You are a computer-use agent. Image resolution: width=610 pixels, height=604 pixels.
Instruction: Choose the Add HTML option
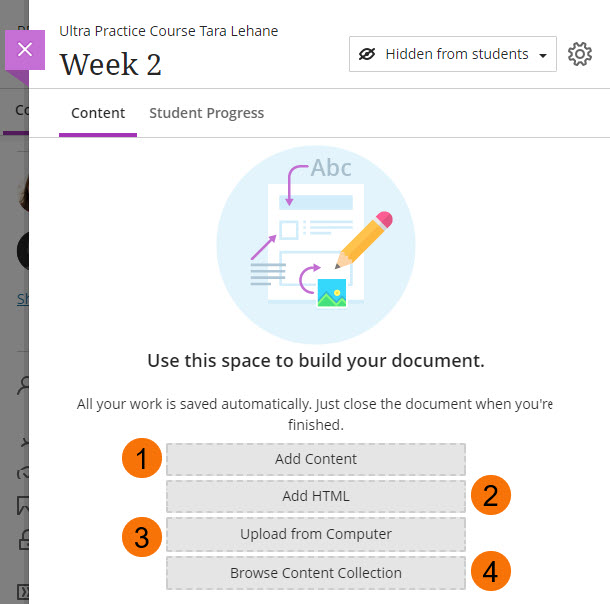click(x=316, y=496)
